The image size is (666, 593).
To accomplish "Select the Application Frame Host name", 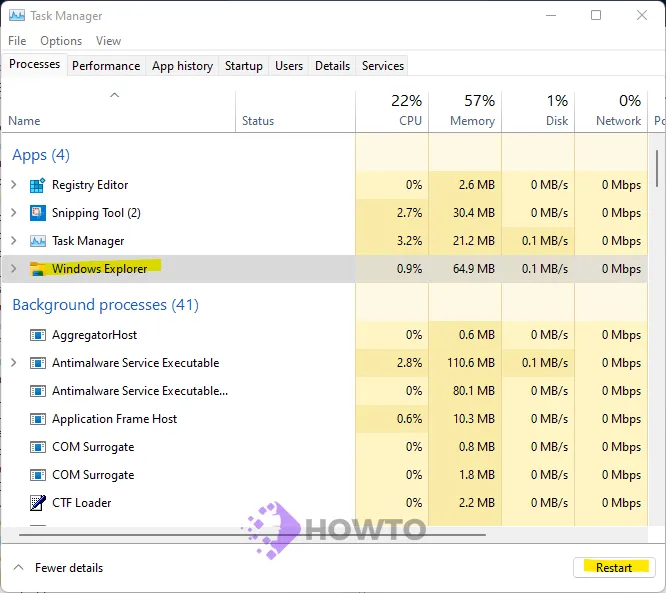I will (114, 419).
